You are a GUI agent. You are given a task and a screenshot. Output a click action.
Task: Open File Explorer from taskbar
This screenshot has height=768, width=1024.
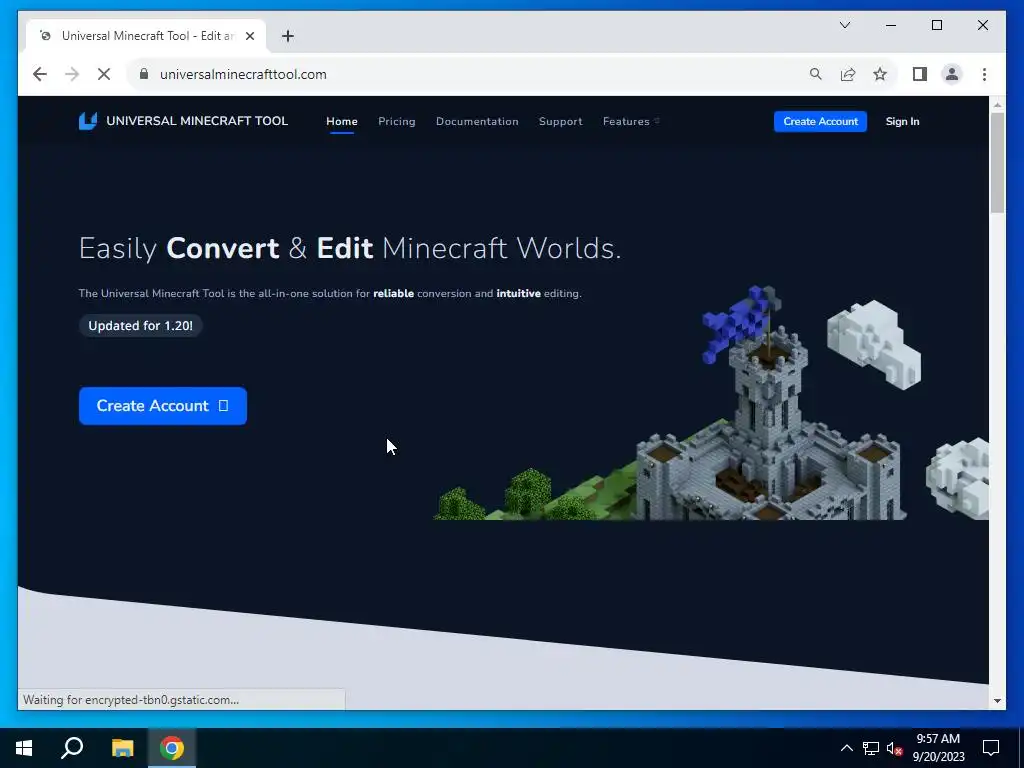point(122,748)
